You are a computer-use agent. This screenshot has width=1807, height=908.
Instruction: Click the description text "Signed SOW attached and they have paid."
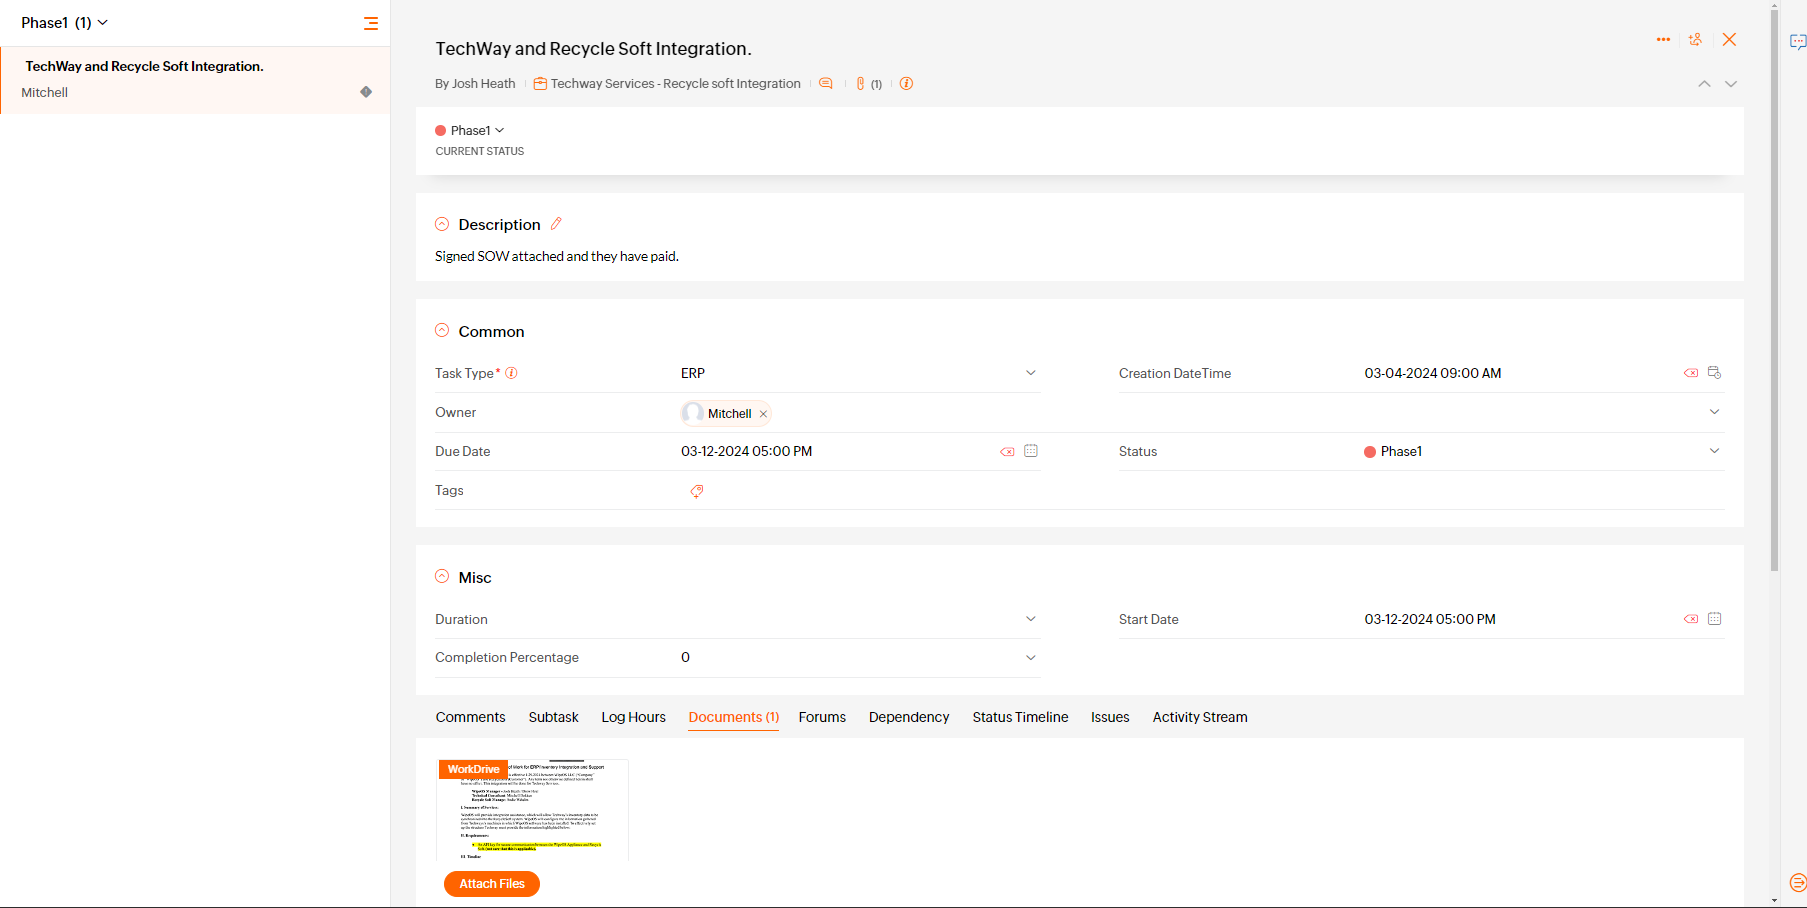tap(557, 257)
